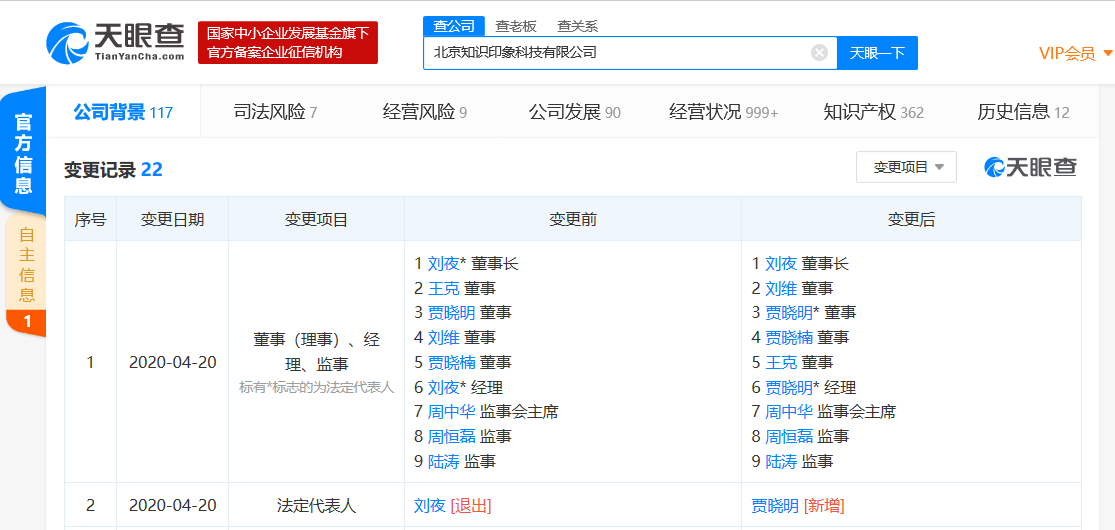Open 周恒磊 link in 变更前 column
This screenshot has width=1115, height=530.
(450, 436)
